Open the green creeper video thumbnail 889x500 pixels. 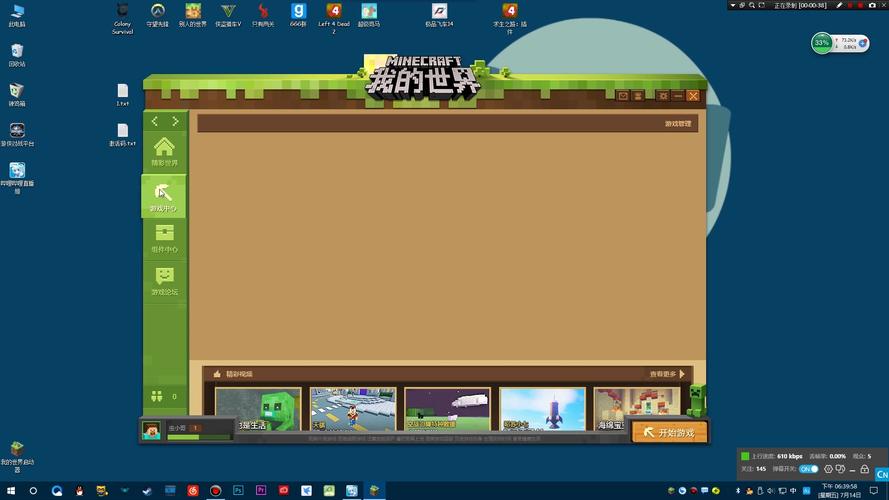tap(258, 409)
